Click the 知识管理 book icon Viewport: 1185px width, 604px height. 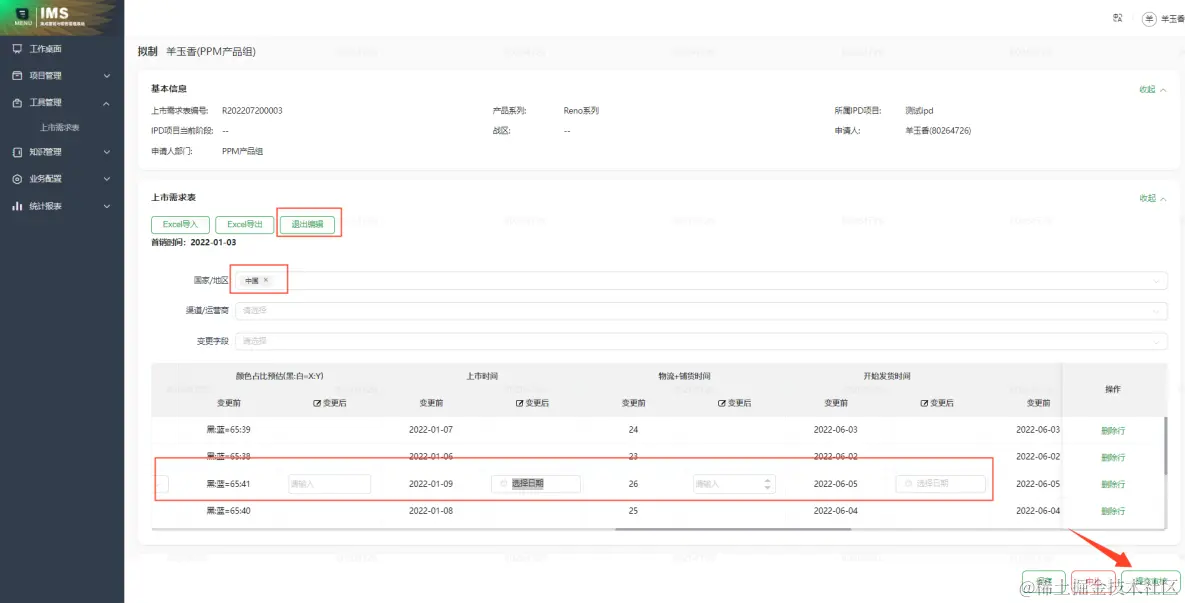(x=17, y=152)
